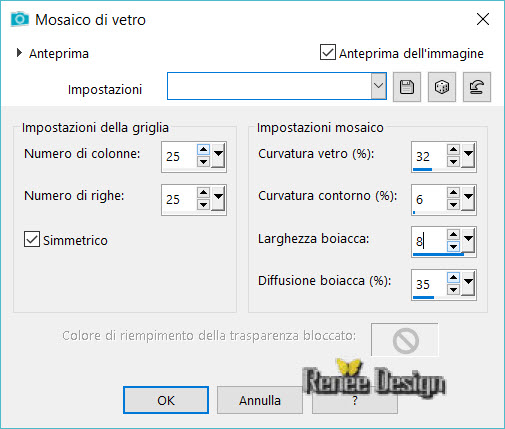Click the save preset floppy disk icon
505x429 pixels.
(x=407, y=87)
